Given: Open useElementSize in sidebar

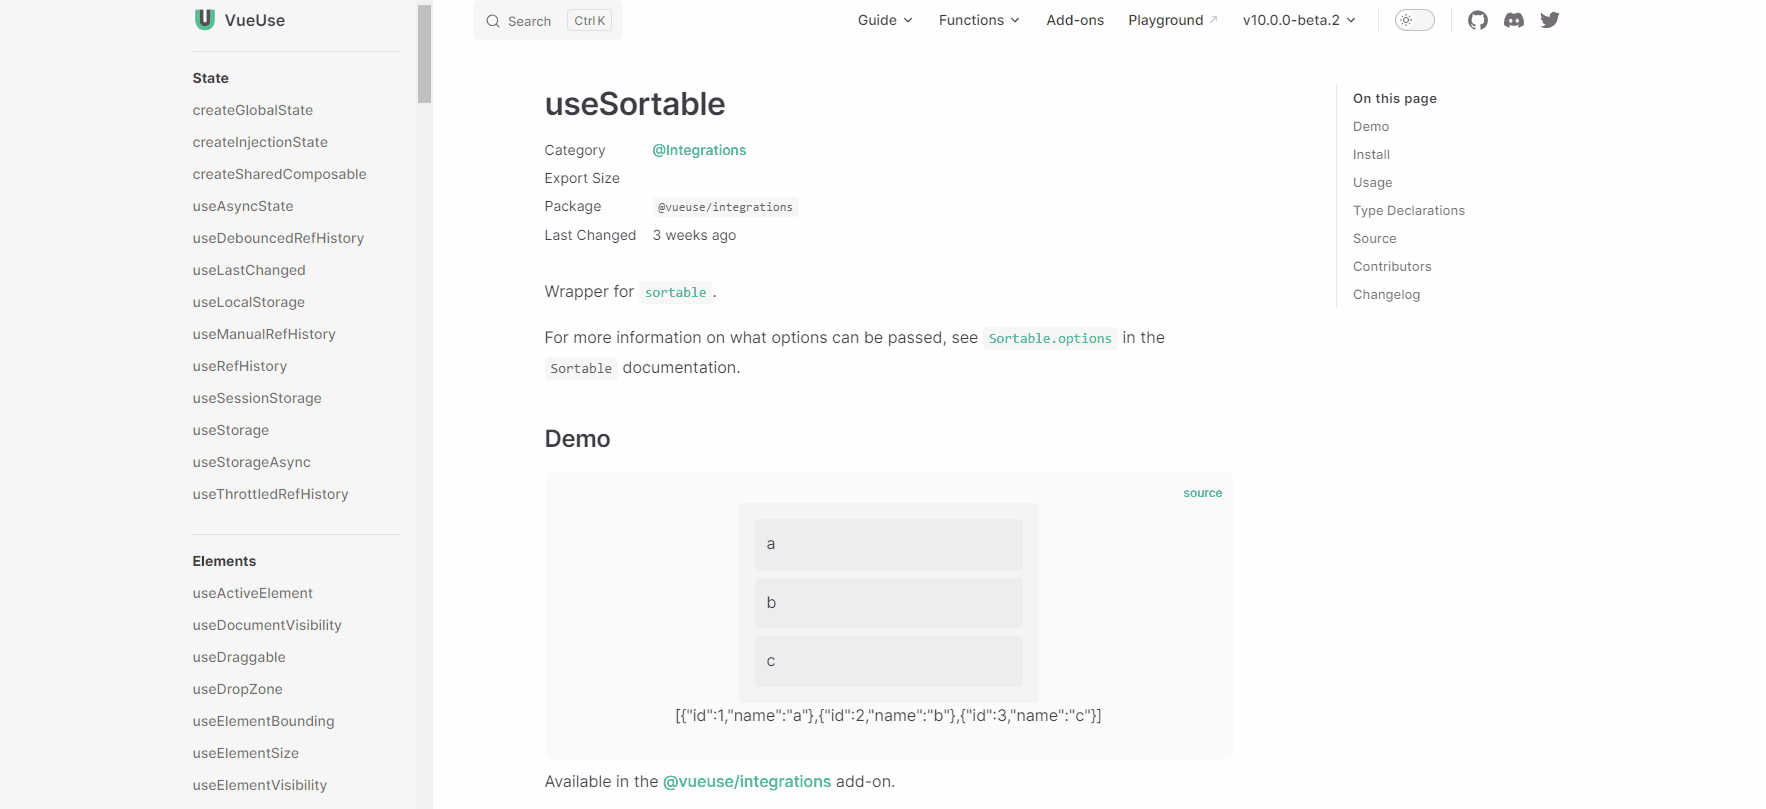Looking at the screenshot, I should pyautogui.click(x=246, y=753).
